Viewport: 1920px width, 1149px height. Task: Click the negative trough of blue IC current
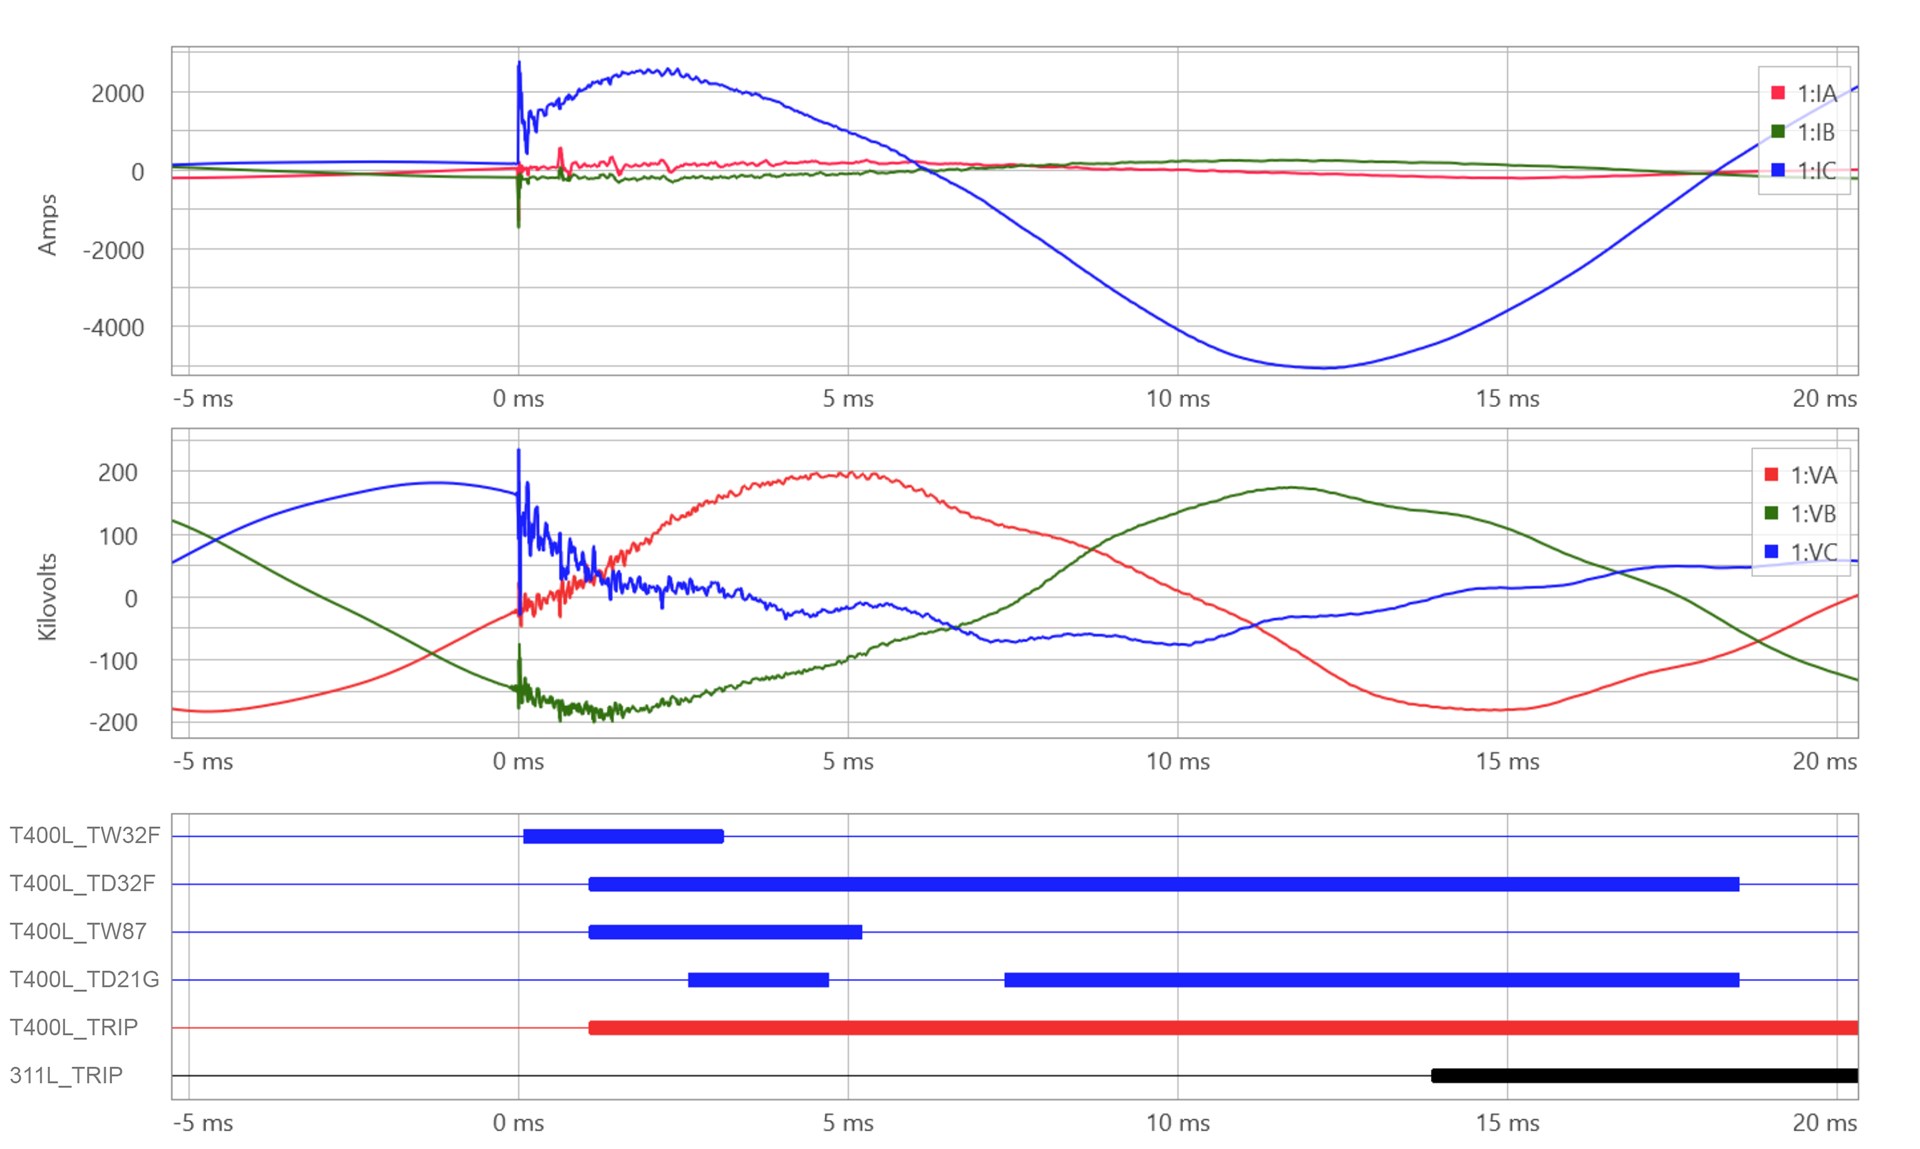click(1322, 367)
